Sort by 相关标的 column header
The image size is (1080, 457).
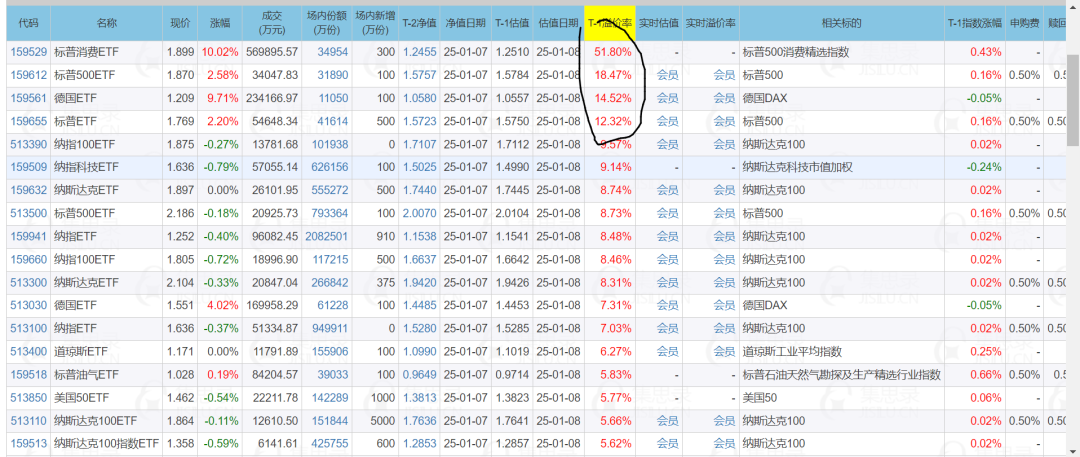click(x=842, y=23)
